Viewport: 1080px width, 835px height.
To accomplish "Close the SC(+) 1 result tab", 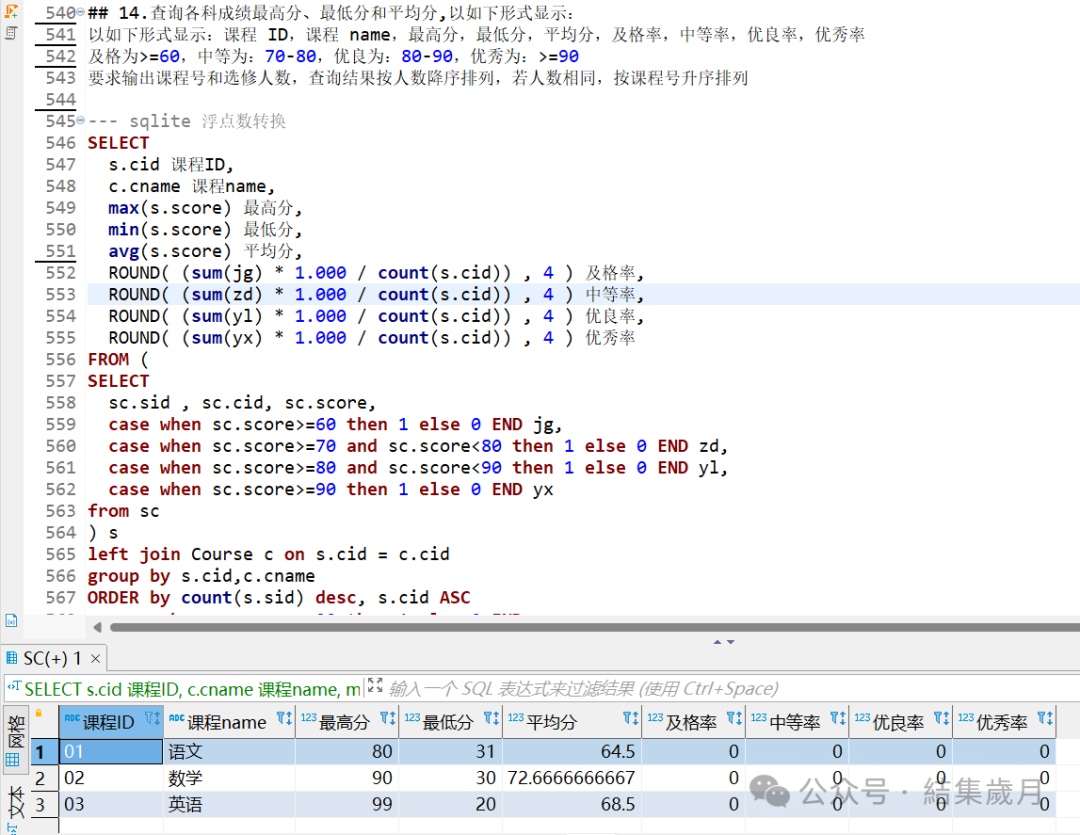I will click(96, 659).
